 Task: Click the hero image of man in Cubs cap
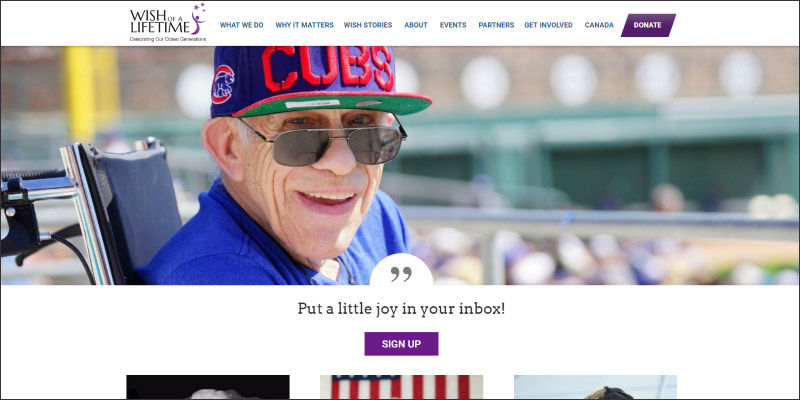pos(400,165)
